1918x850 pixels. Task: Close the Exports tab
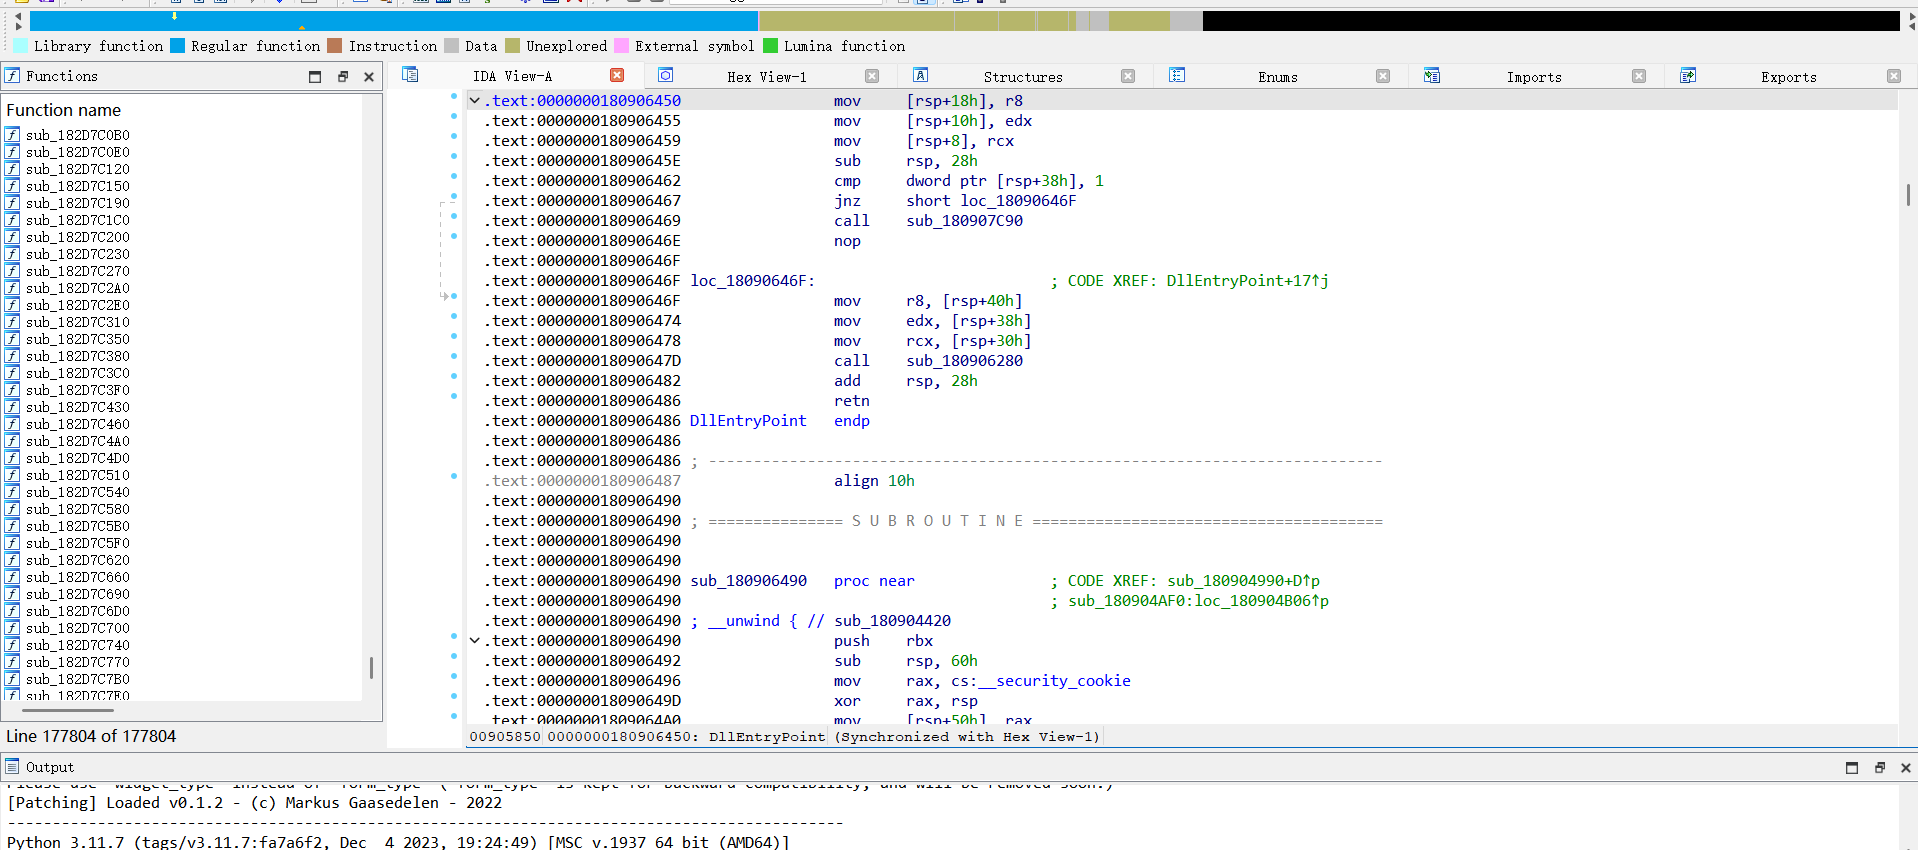(x=1894, y=76)
